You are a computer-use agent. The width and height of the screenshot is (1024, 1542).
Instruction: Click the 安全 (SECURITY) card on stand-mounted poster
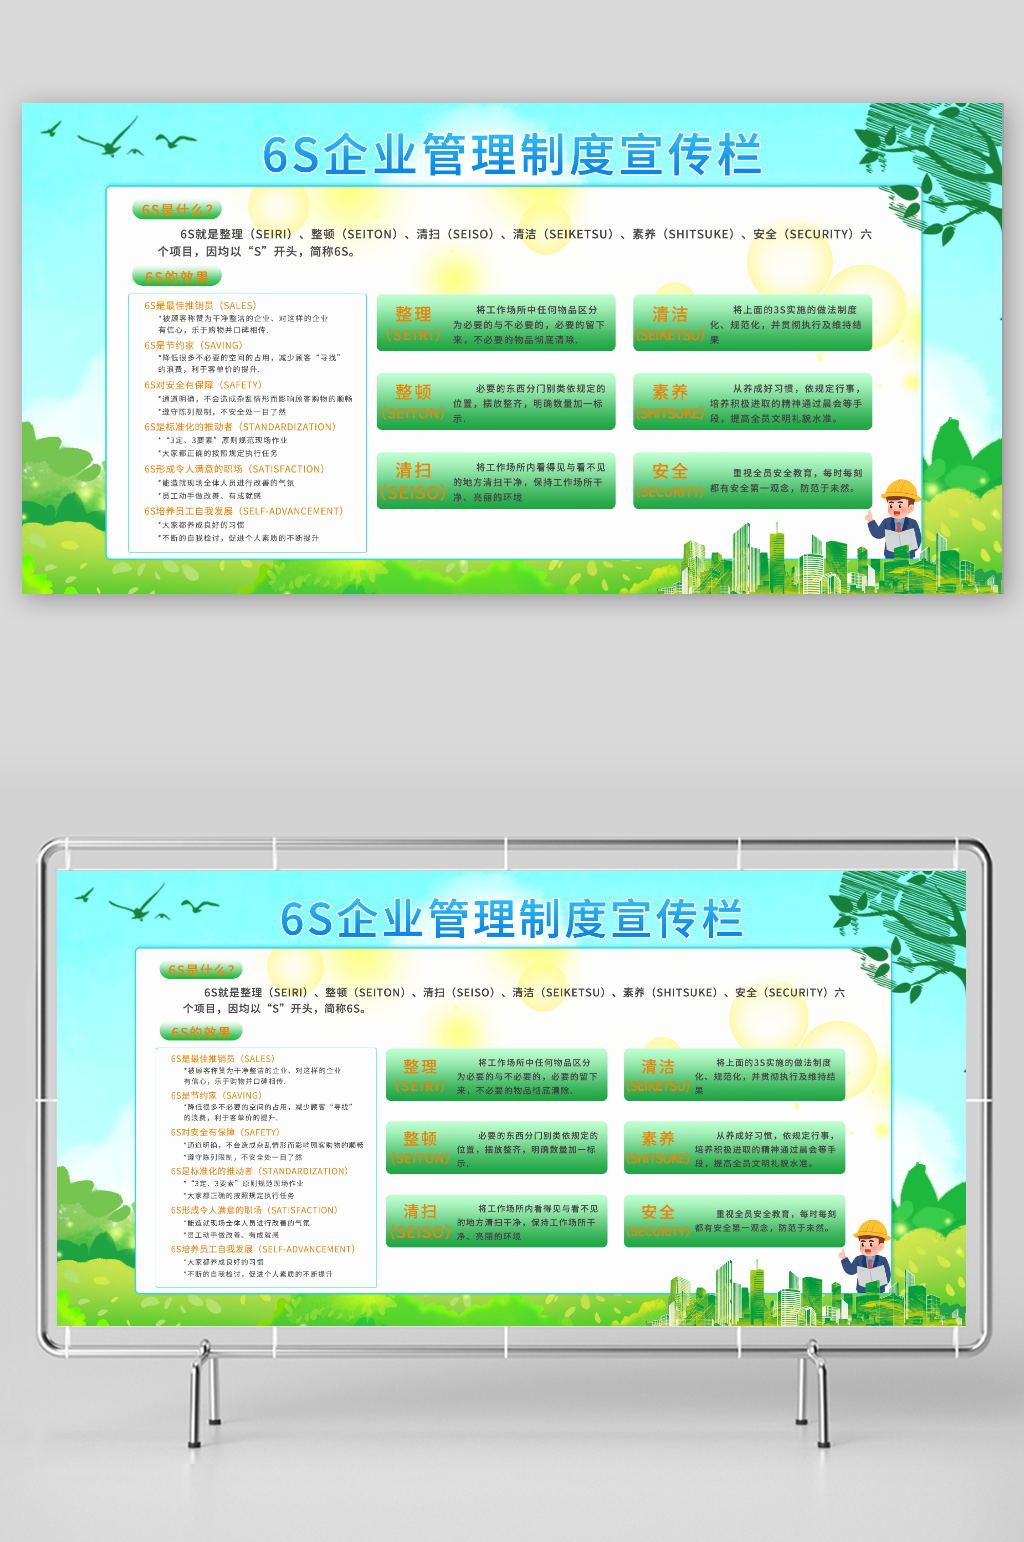click(x=735, y=1221)
